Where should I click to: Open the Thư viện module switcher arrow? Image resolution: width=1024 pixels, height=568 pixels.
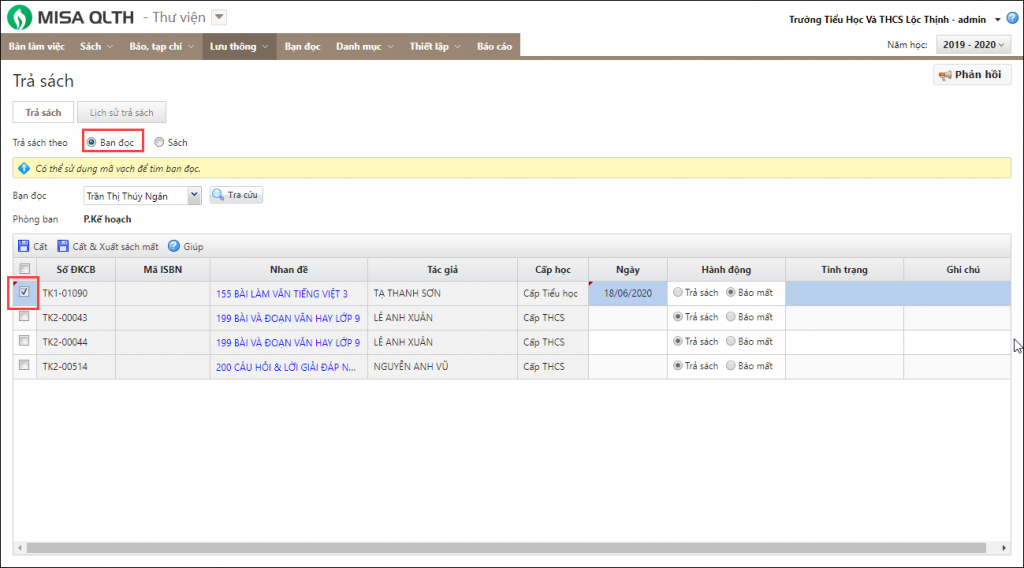pos(220,17)
